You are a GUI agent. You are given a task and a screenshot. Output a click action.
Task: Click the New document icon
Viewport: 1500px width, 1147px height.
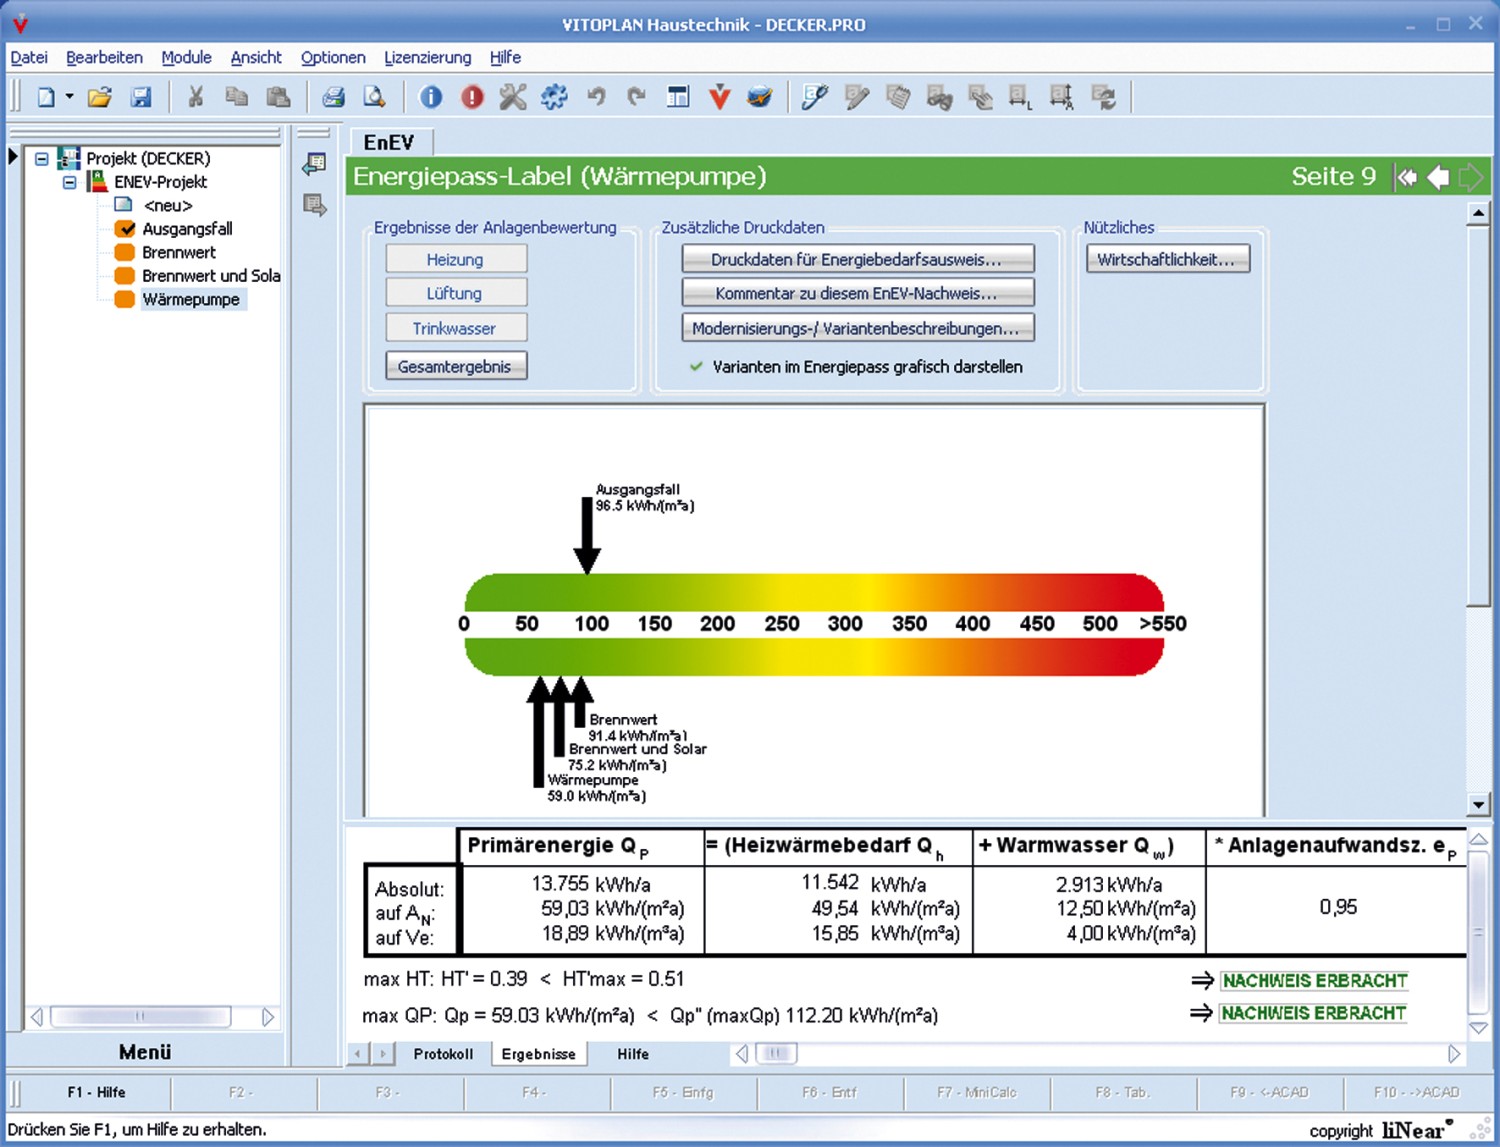(46, 97)
